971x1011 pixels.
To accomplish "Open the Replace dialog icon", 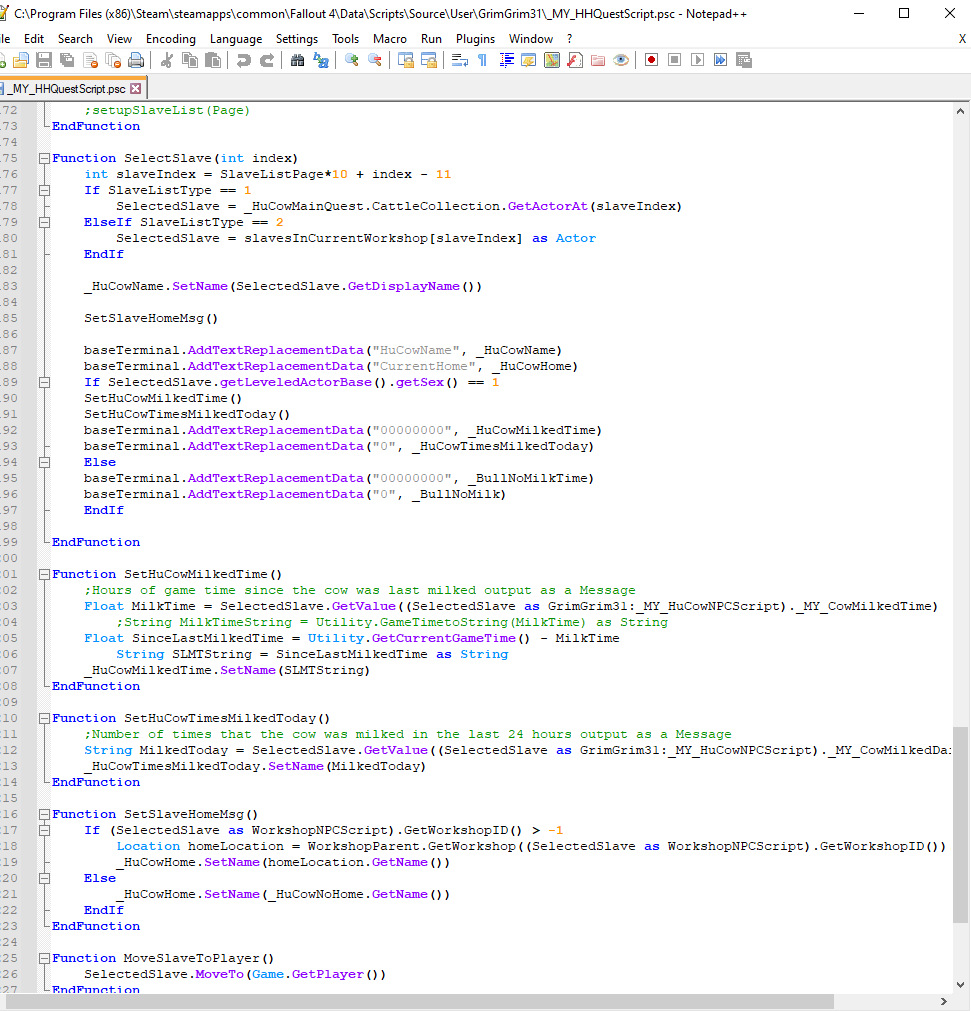I will pyautogui.click(x=320, y=61).
